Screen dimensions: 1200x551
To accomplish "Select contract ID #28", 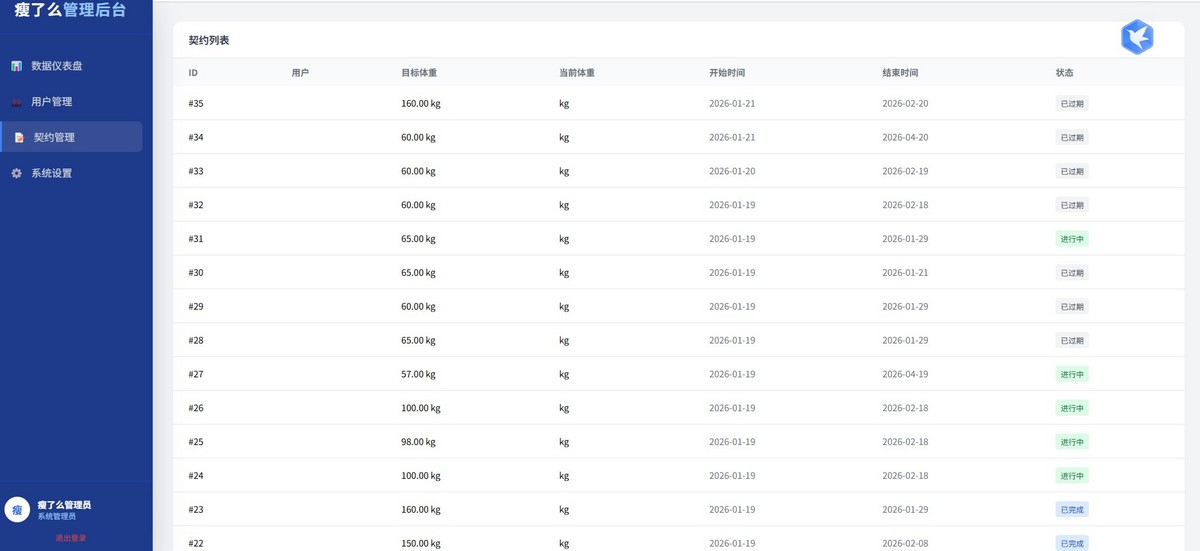I will (x=196, y=341).
